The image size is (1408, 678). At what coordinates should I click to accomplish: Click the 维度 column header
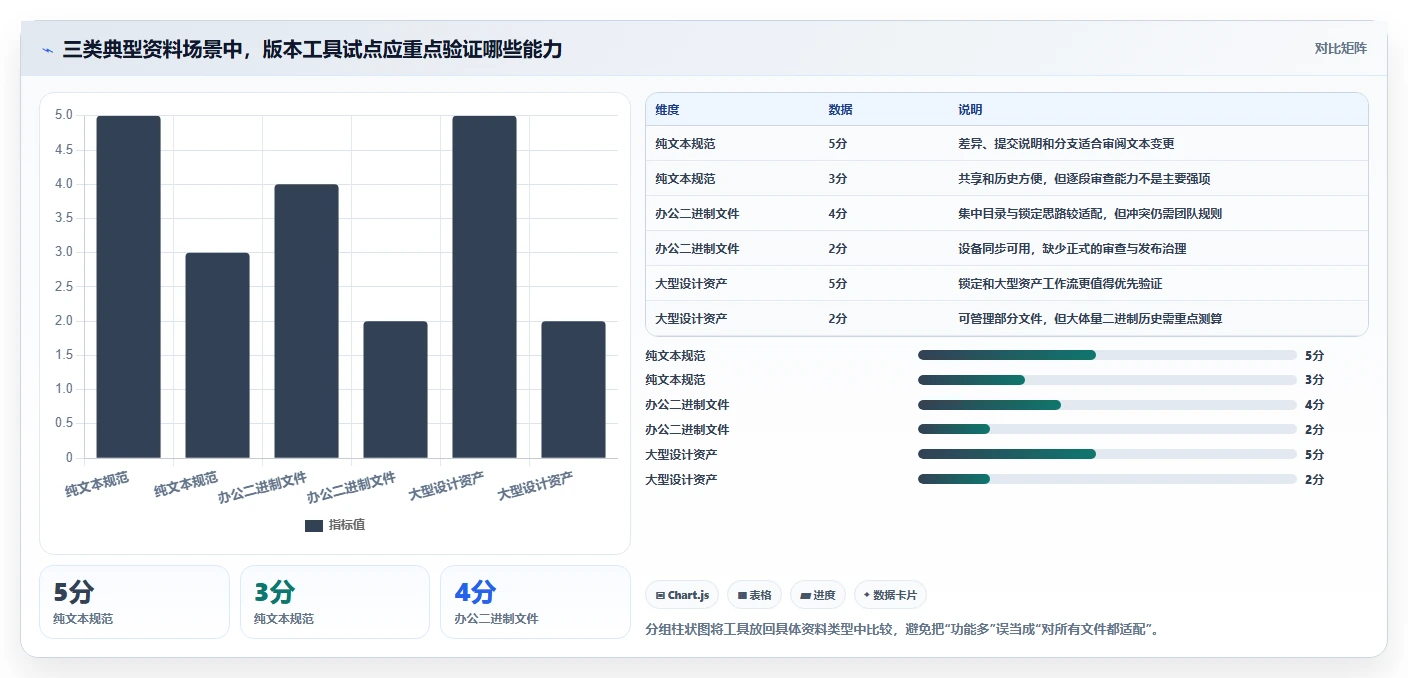667,110
